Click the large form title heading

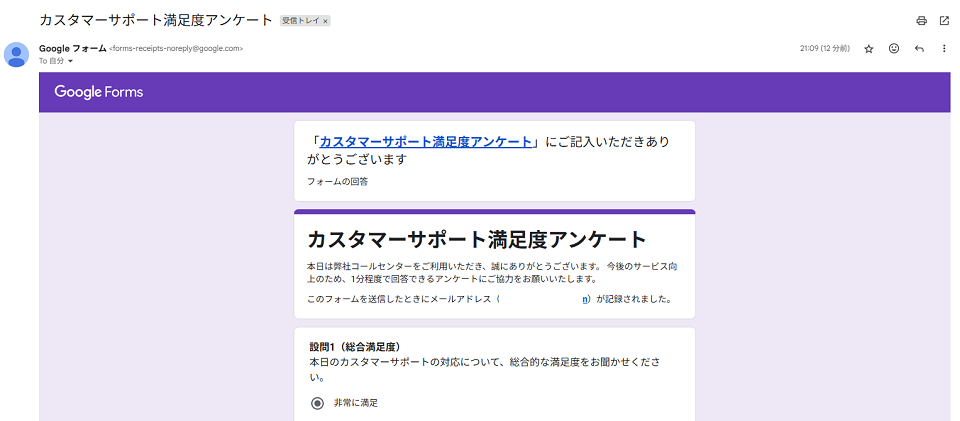tap(477, 240)
